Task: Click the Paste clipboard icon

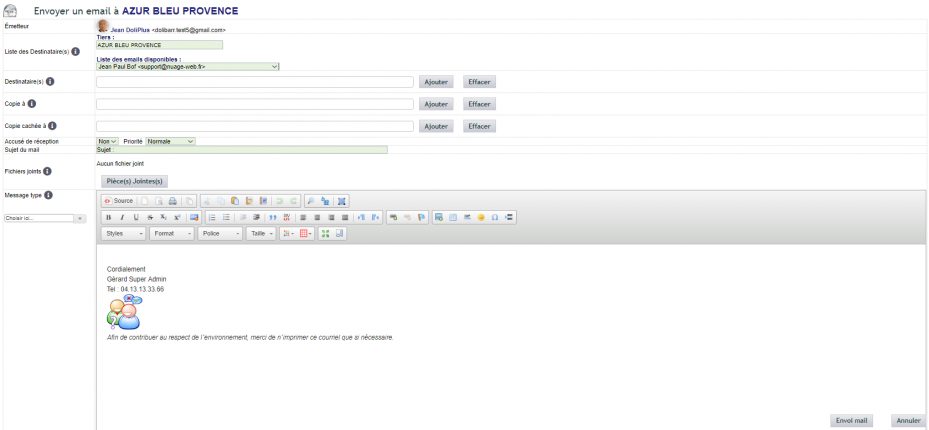Action: 235,201
